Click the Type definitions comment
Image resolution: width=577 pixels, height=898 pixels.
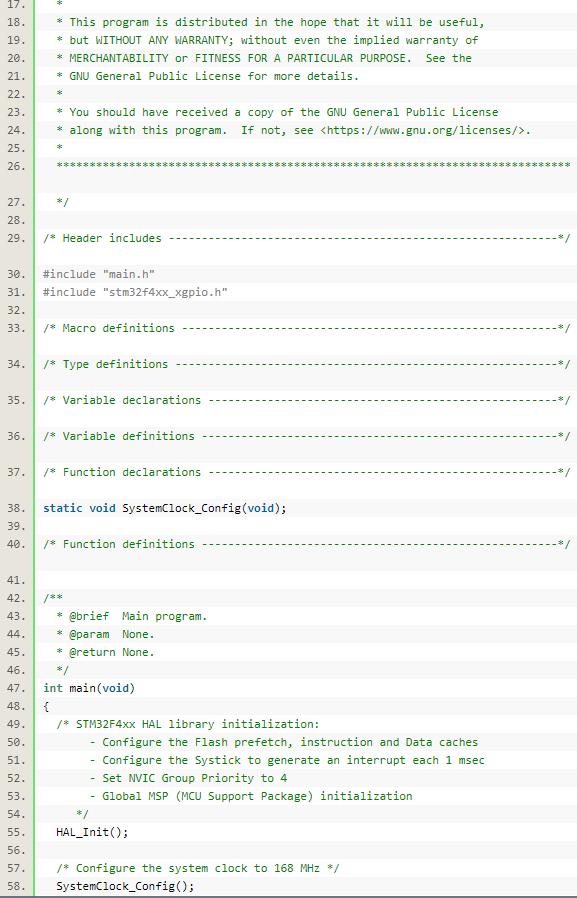click(307, 364)
